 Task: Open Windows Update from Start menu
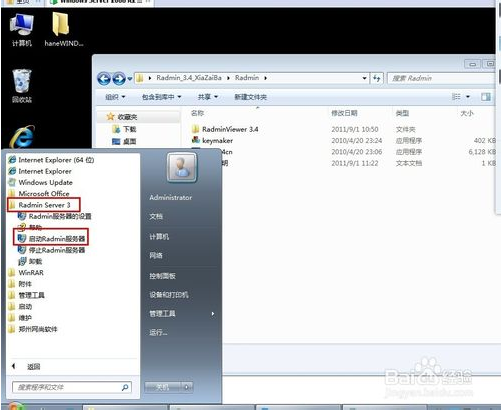click(41, 182)
